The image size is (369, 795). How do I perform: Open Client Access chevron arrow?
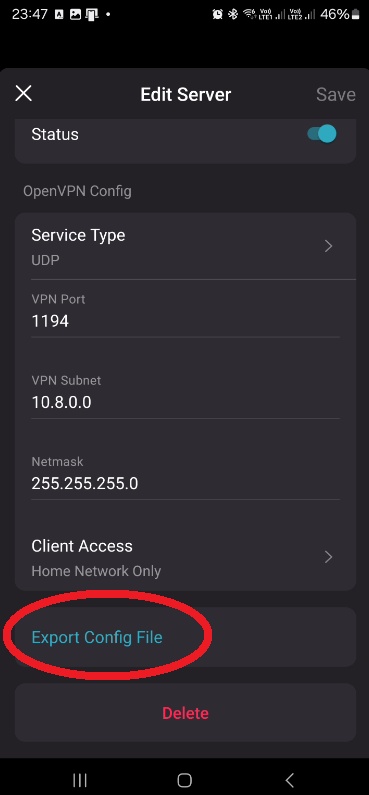328,557
